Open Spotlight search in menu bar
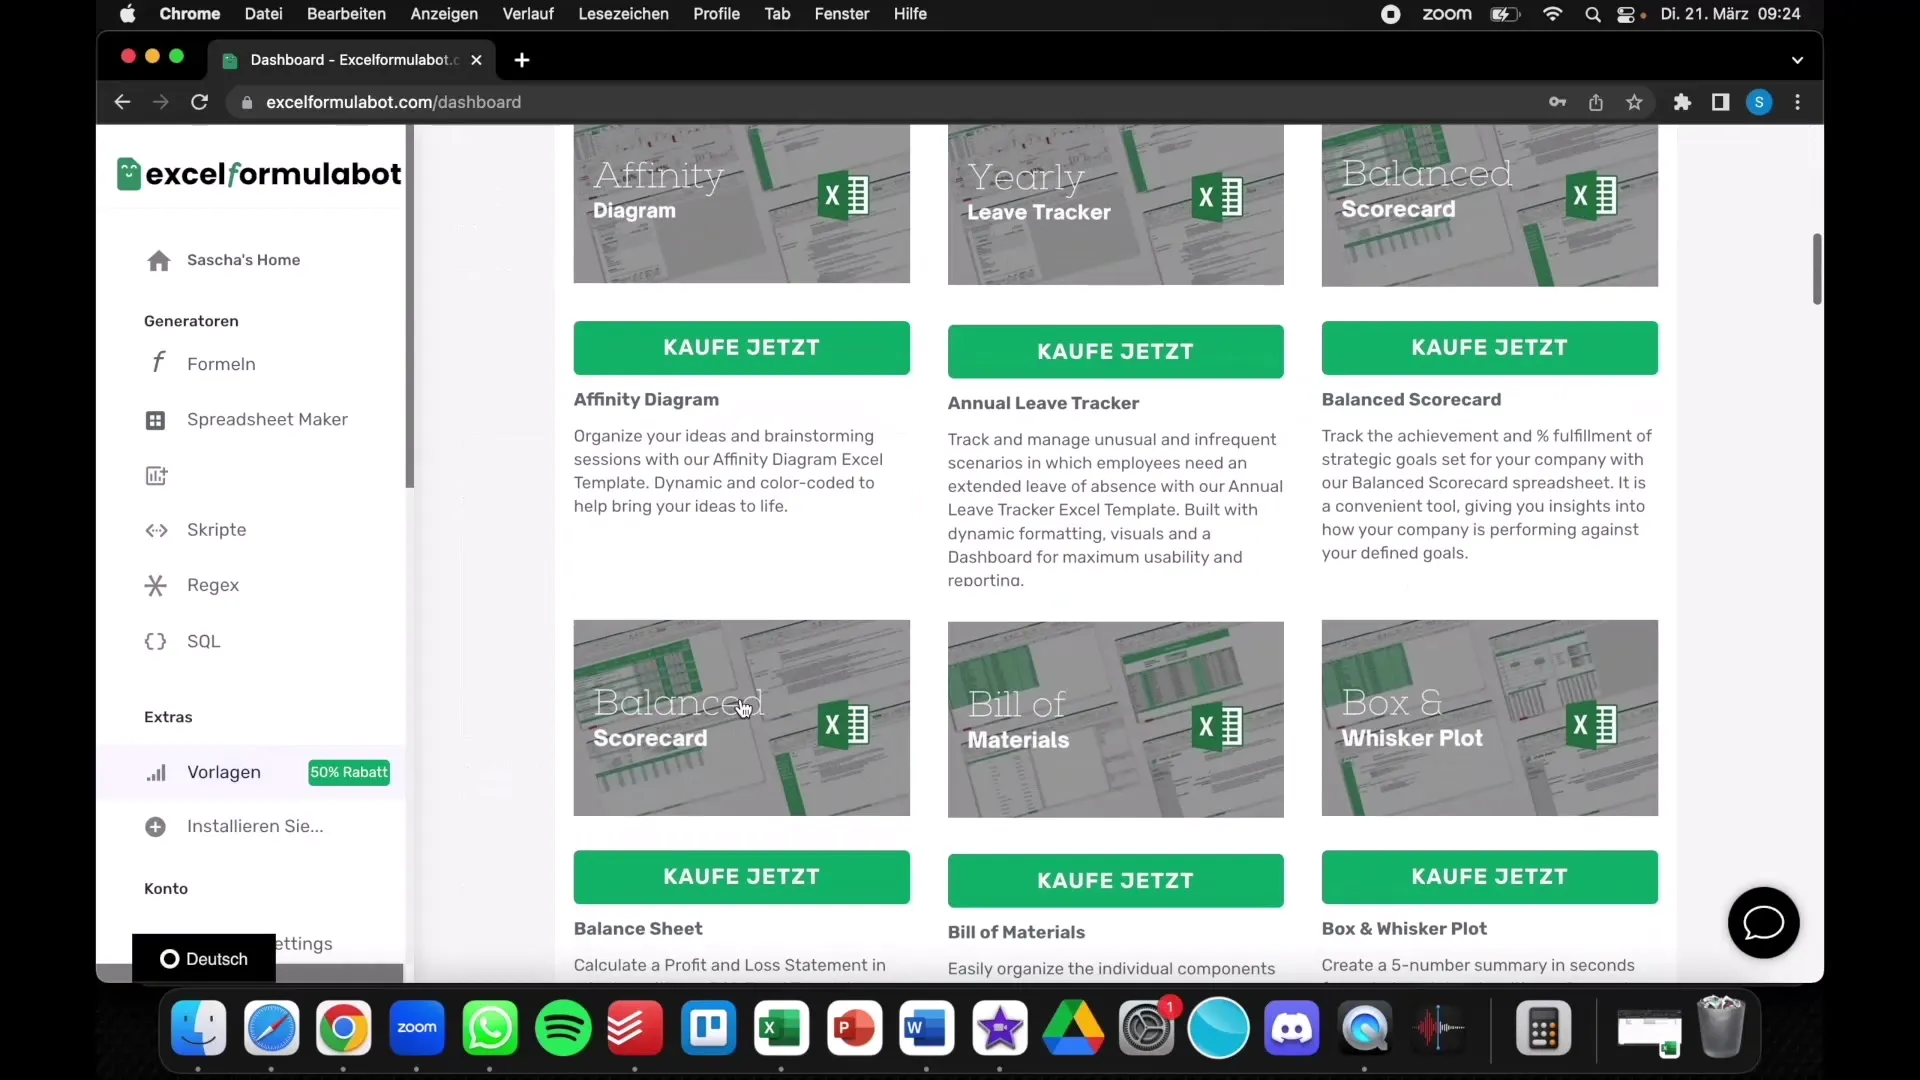The width and height of the screenshot is (1920, 1080). pyautogui.click(x=1592, y=14)
